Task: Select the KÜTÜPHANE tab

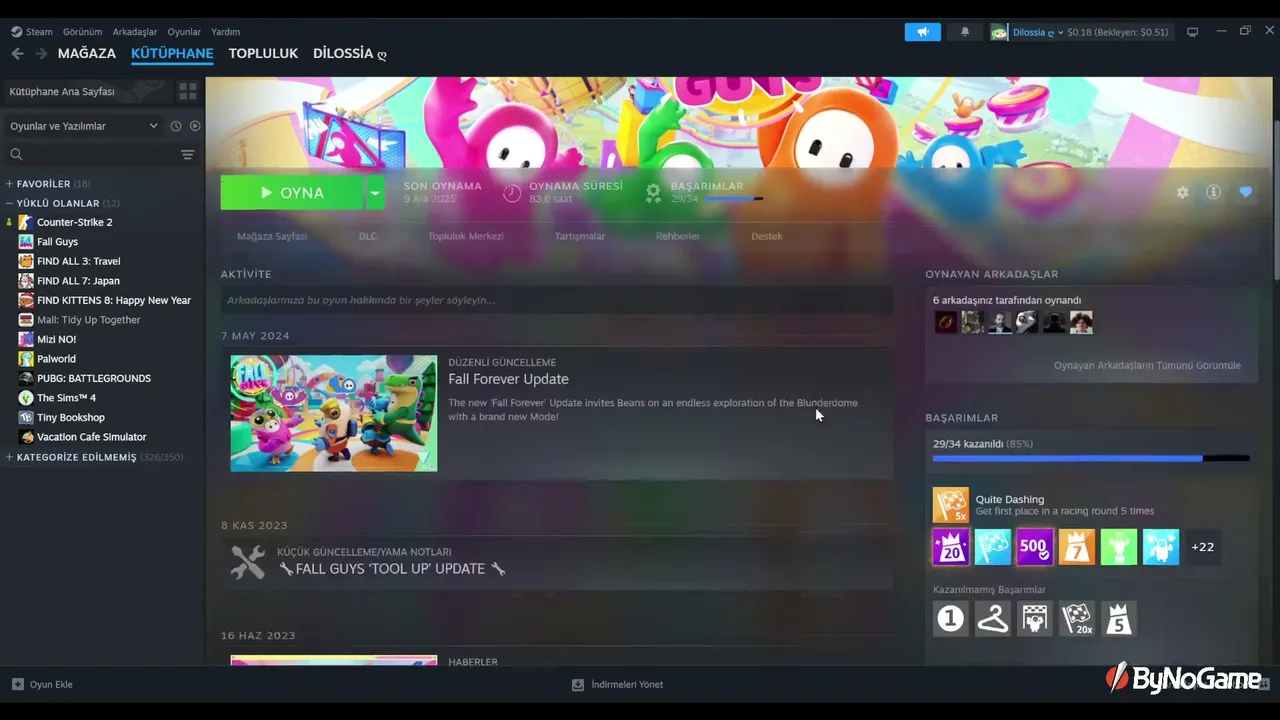Action: [x=172, y=53]
